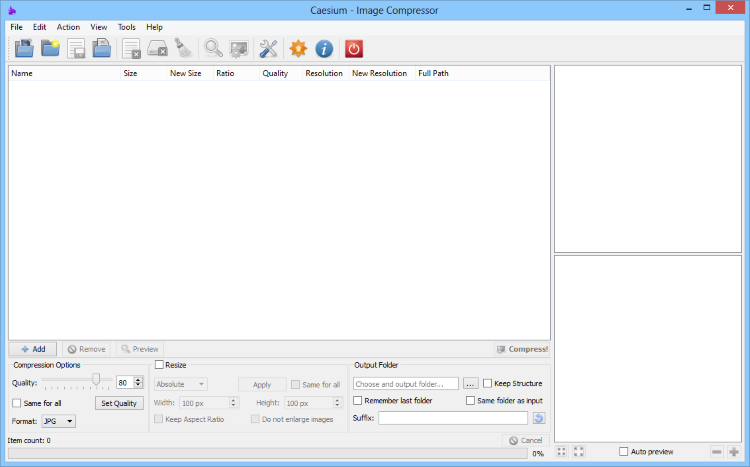750x467 pixels.
Task: Click the Remove Item toolbar icon
Action: coord(131,48)
